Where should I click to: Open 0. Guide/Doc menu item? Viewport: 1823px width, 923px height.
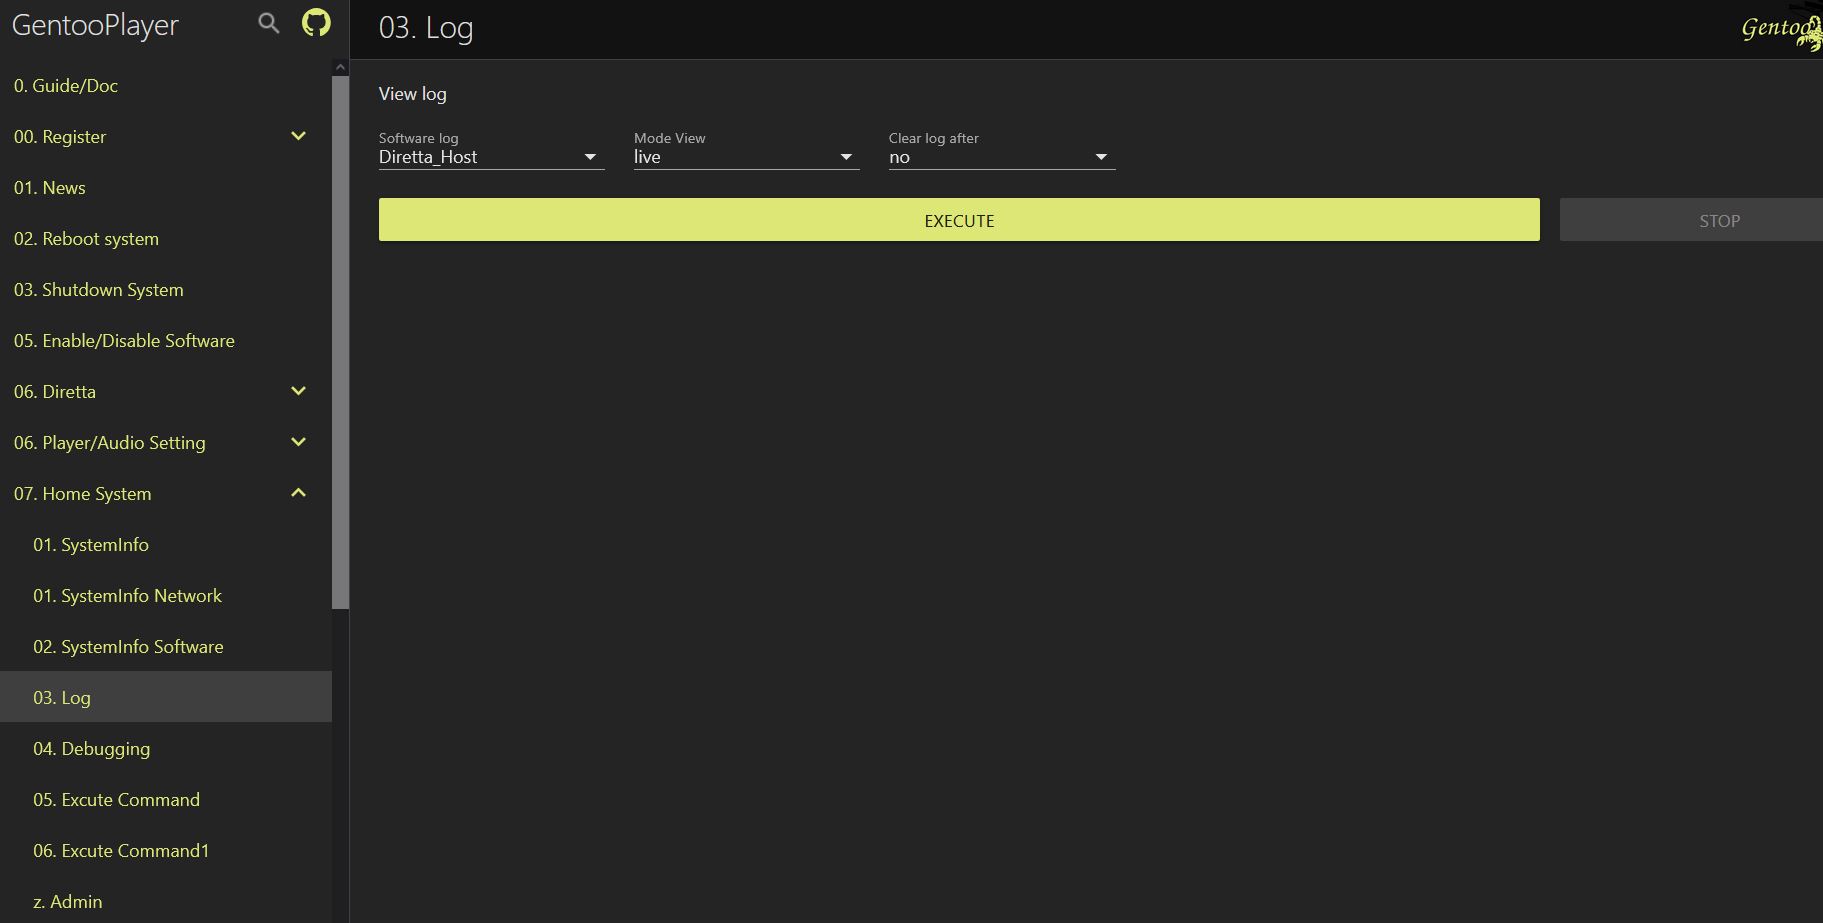coord(166,86)
